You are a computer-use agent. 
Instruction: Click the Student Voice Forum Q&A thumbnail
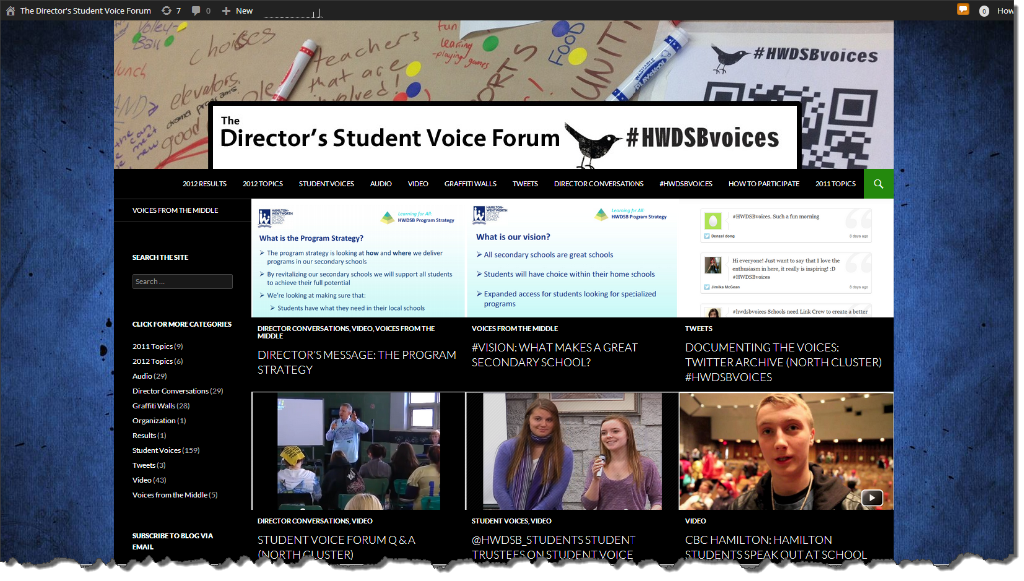coord(357,451)
